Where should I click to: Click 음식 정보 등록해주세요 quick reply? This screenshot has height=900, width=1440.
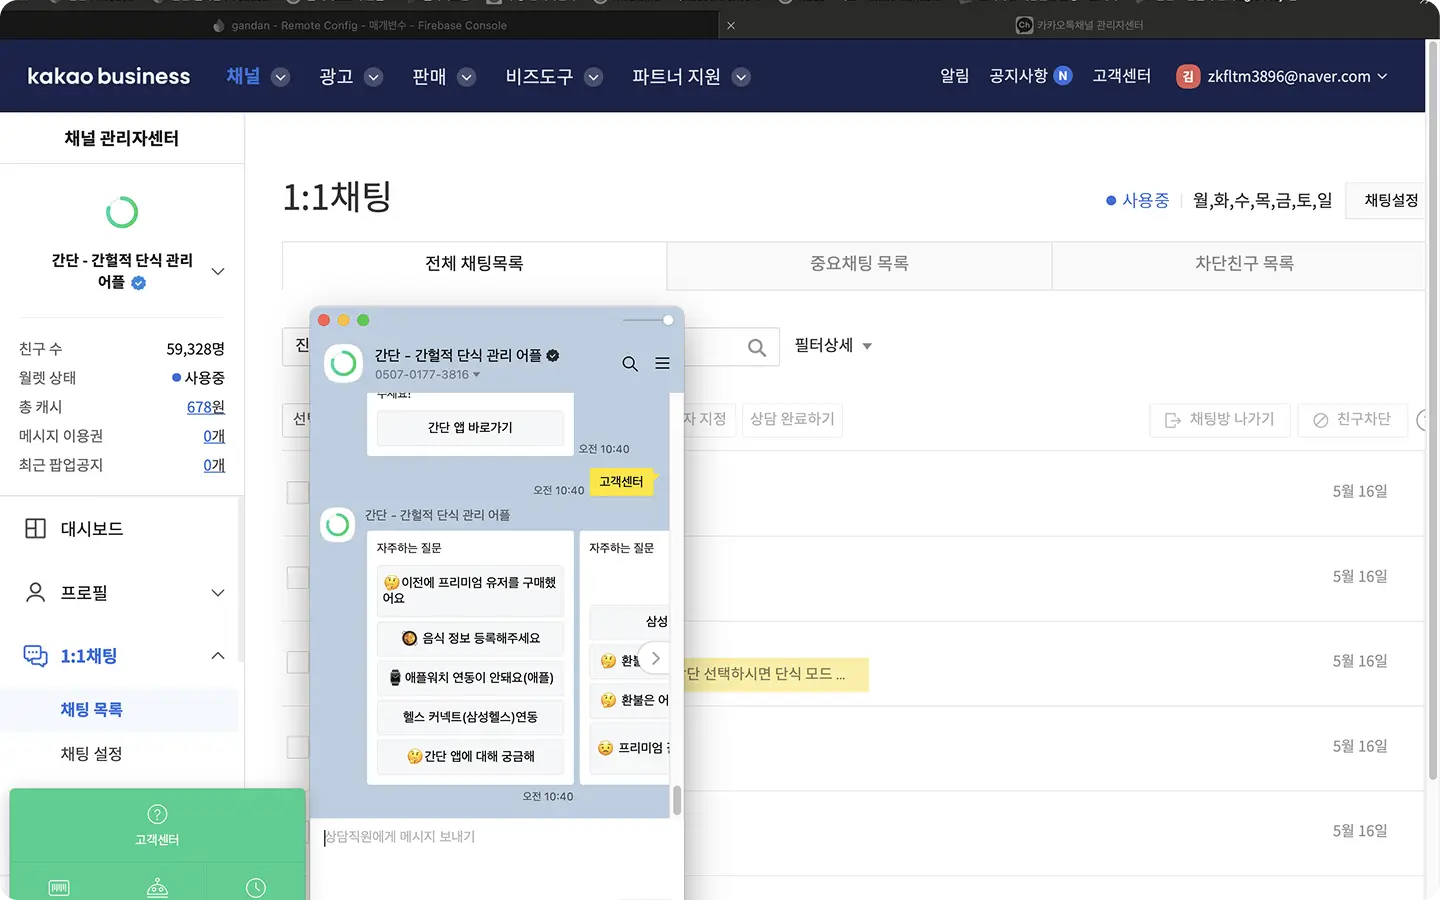click(x=470, y=638)
